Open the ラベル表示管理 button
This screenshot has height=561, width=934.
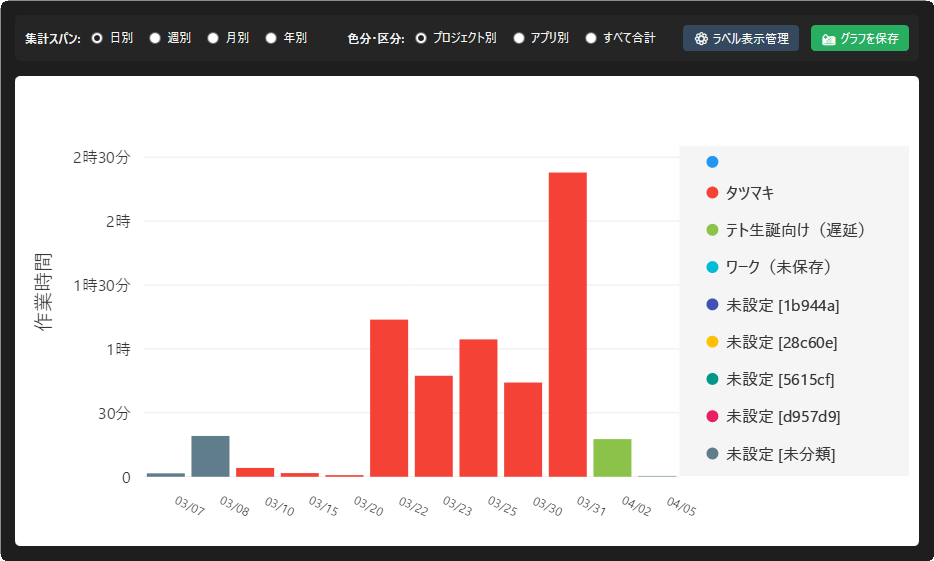point(741,39)
